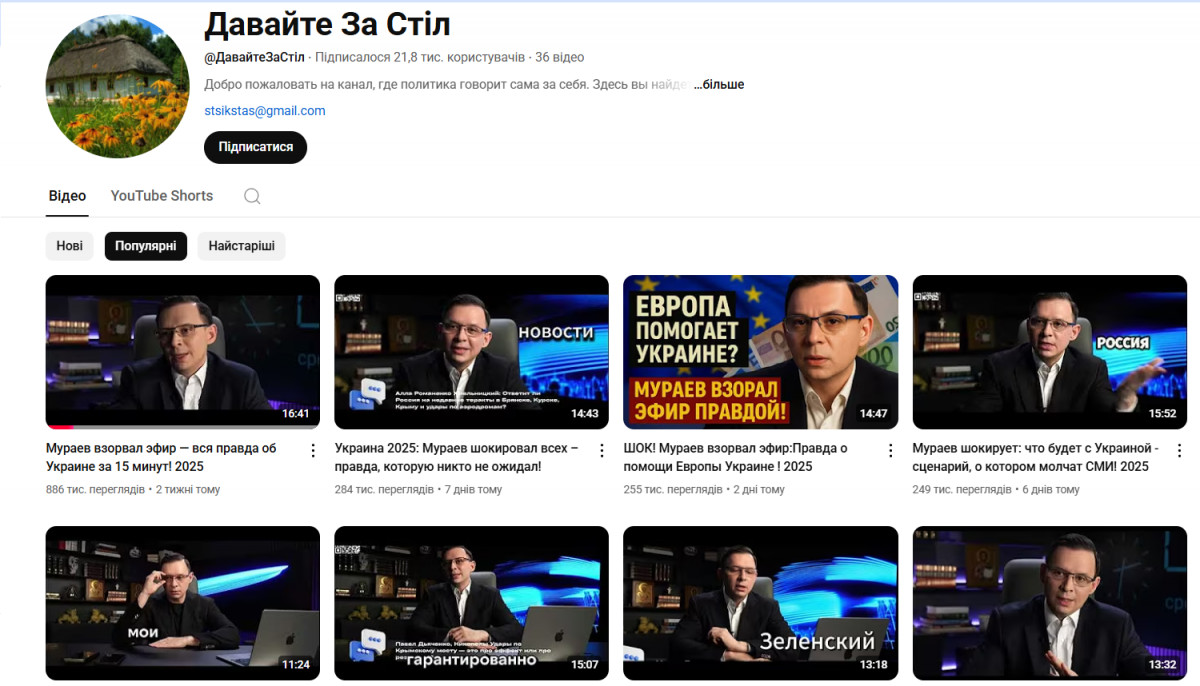The width and height of the screenshot is (1200, 686).
Task: Play the thumbnail with 13:32 duration
Action: click(1050, 603)
